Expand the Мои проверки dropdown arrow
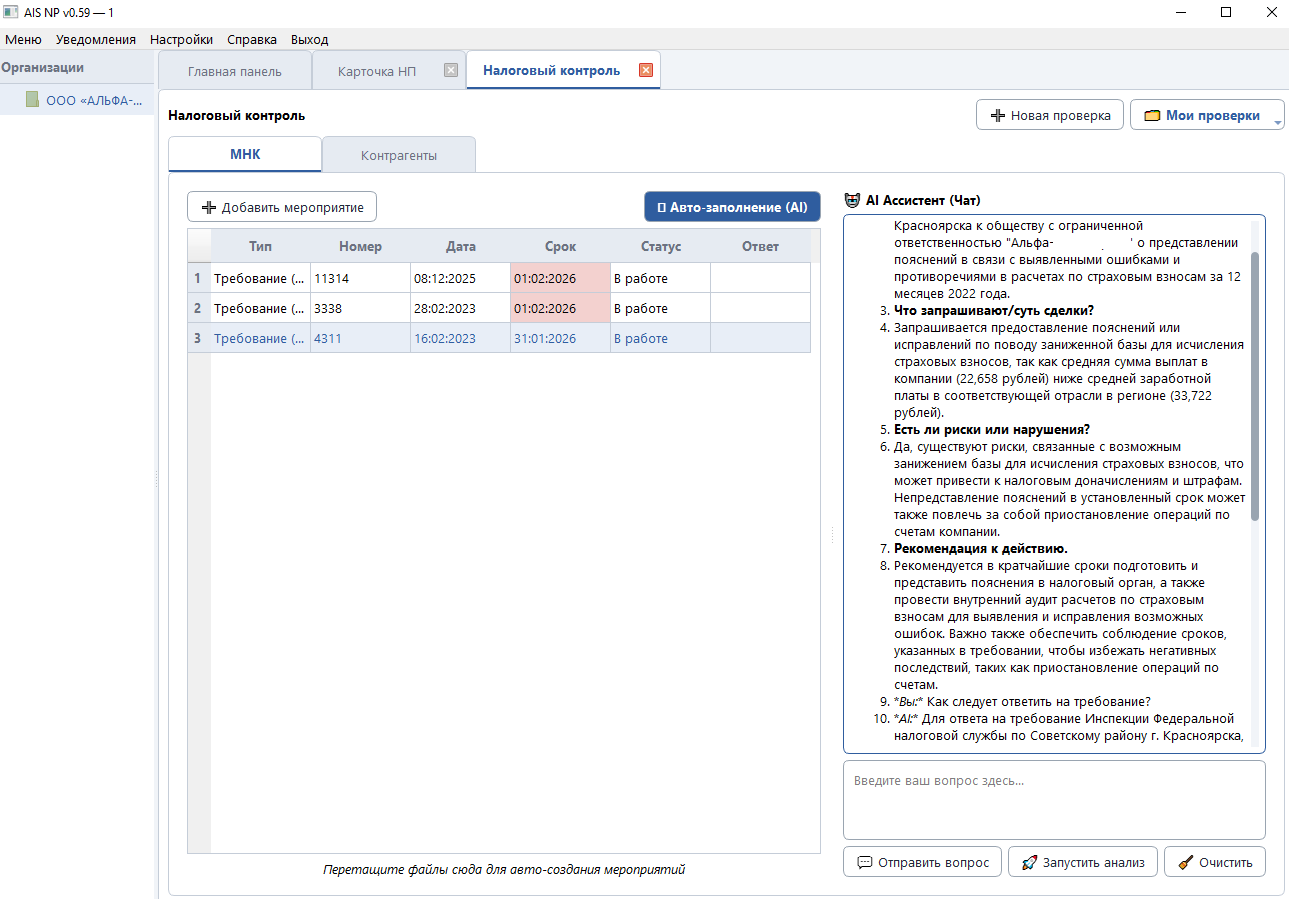Image resolution: width=1289 pixels, height=899 pixels. coord(1278,122)
